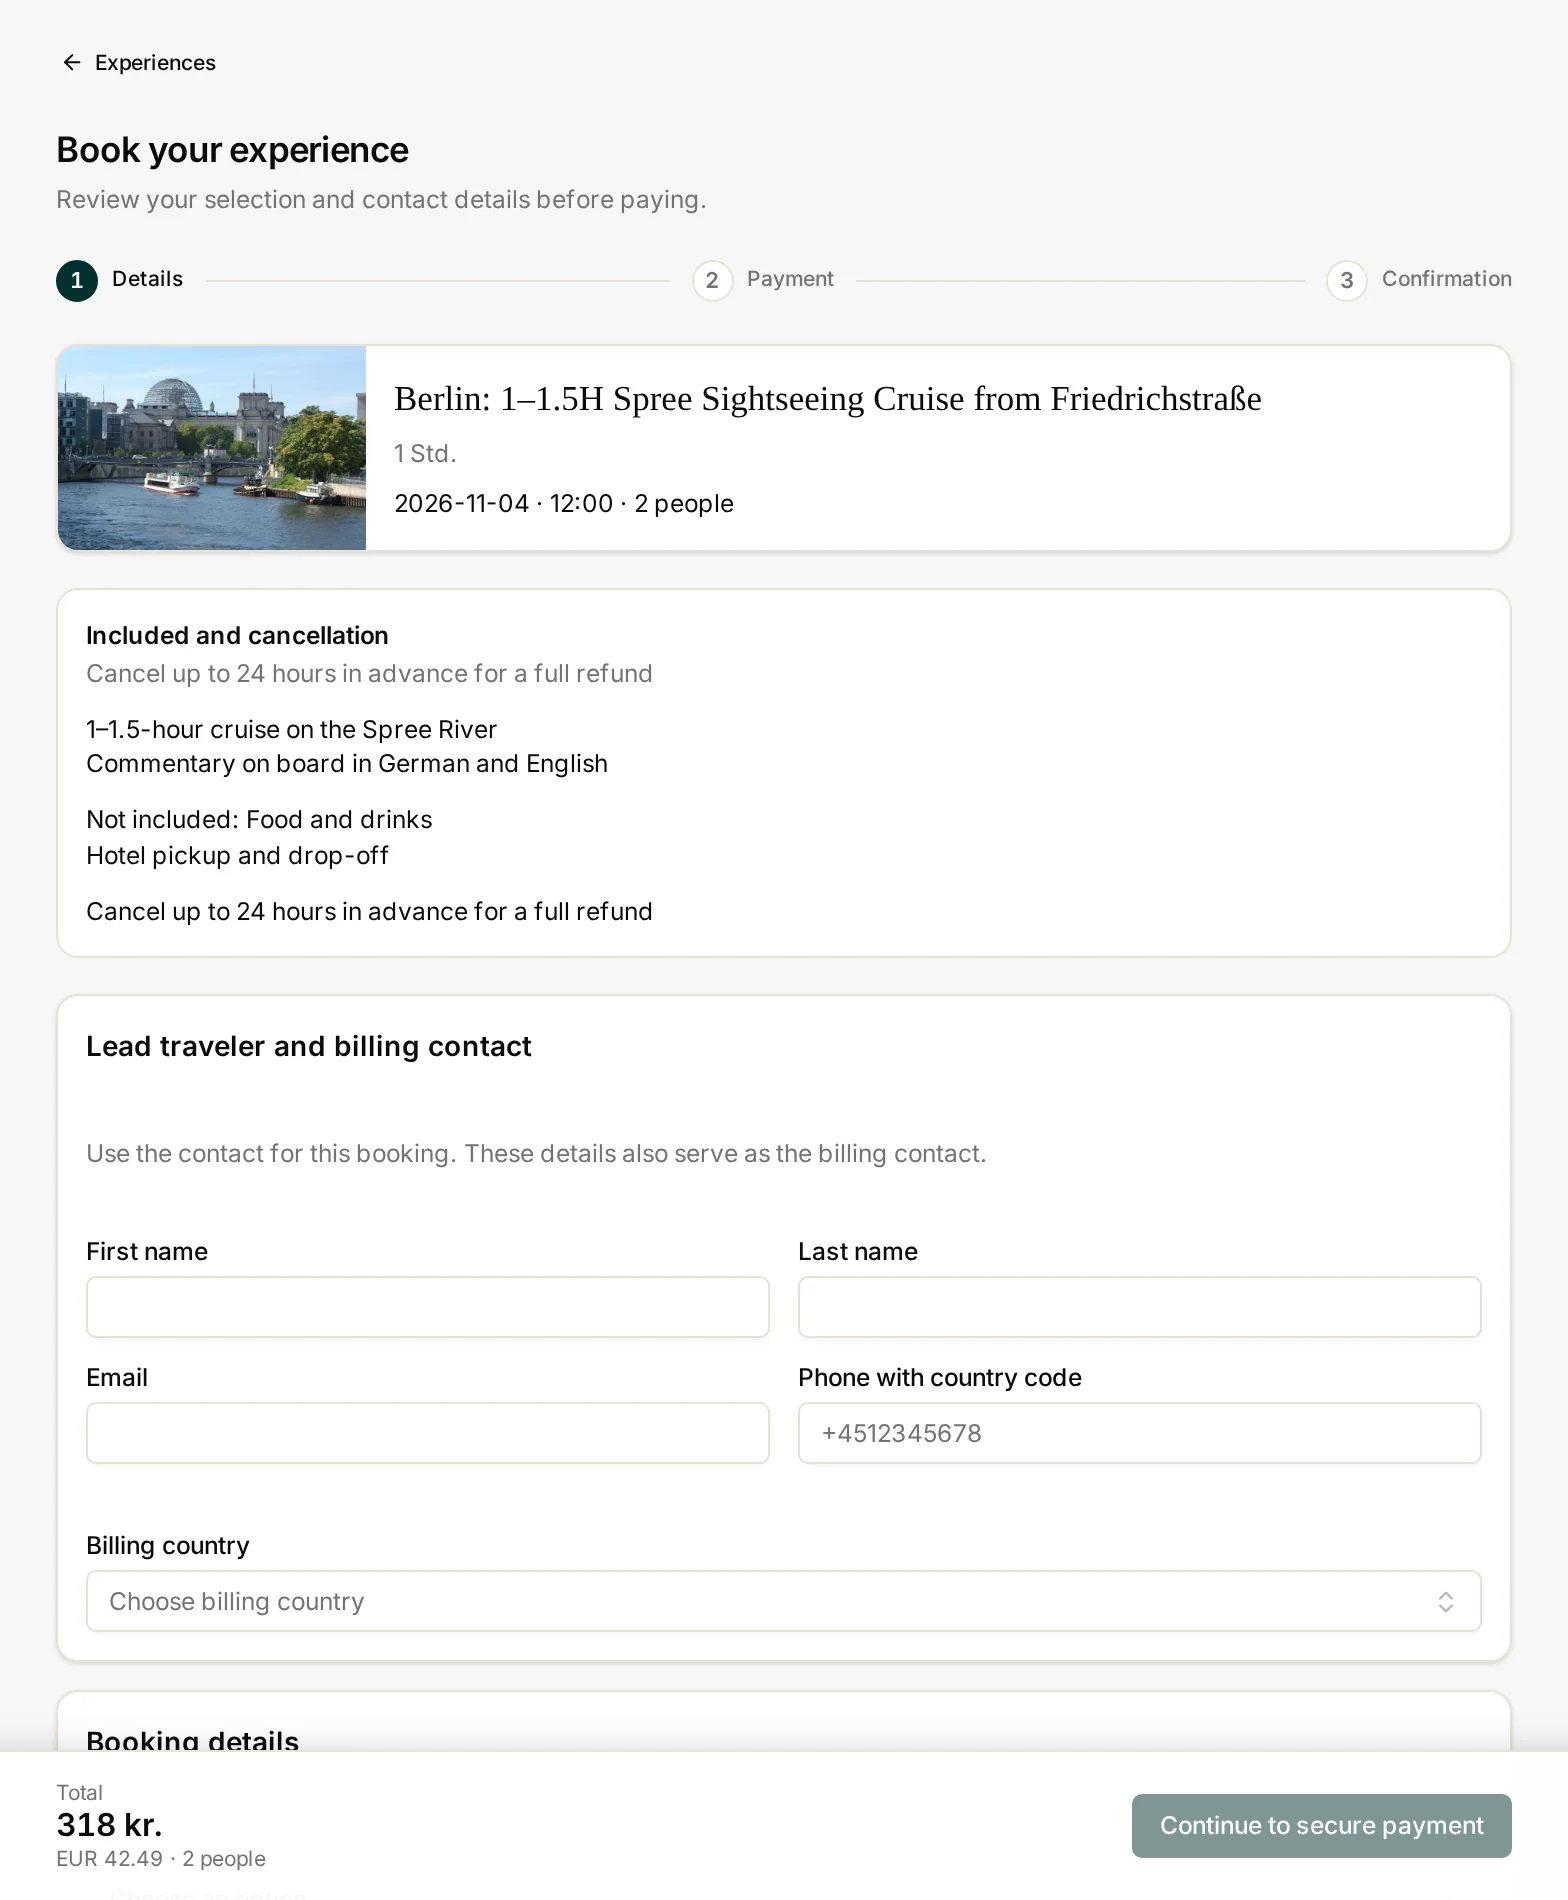Click the billing country up-down chevron icon

pyautogui.click(x=1445, y=1602)
